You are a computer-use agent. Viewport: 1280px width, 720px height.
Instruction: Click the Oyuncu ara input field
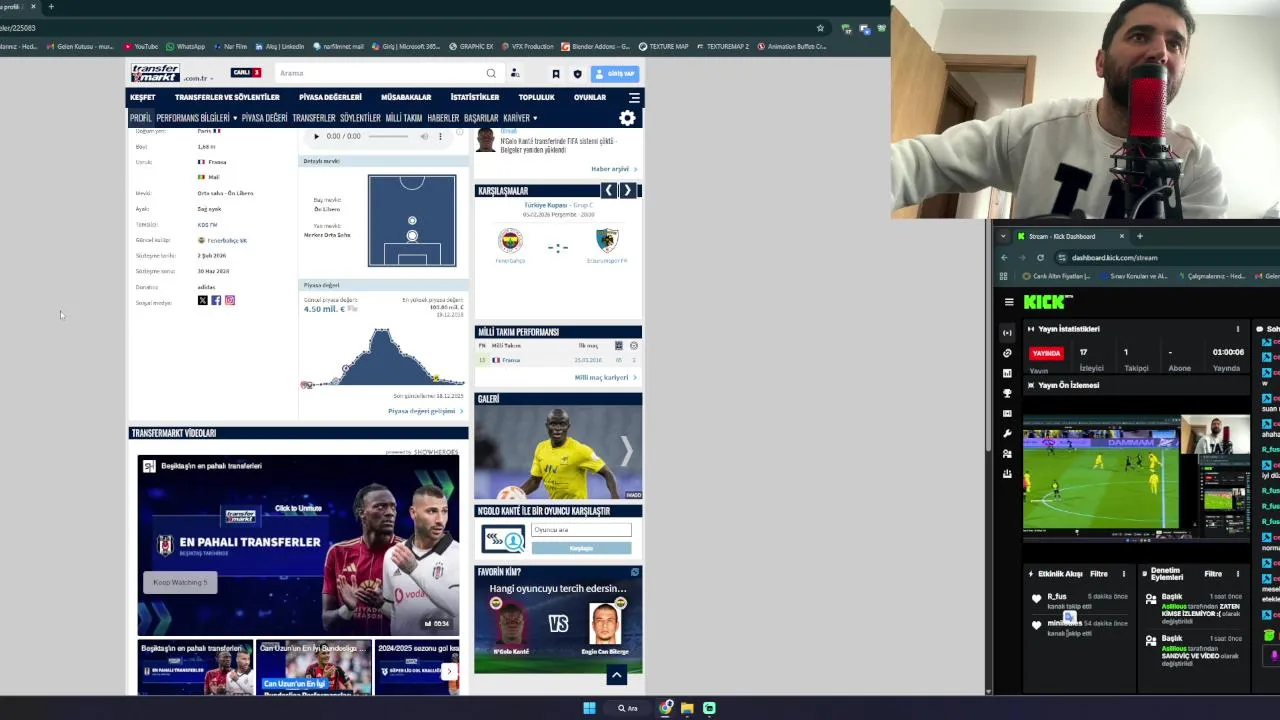[x=581, y=530]
